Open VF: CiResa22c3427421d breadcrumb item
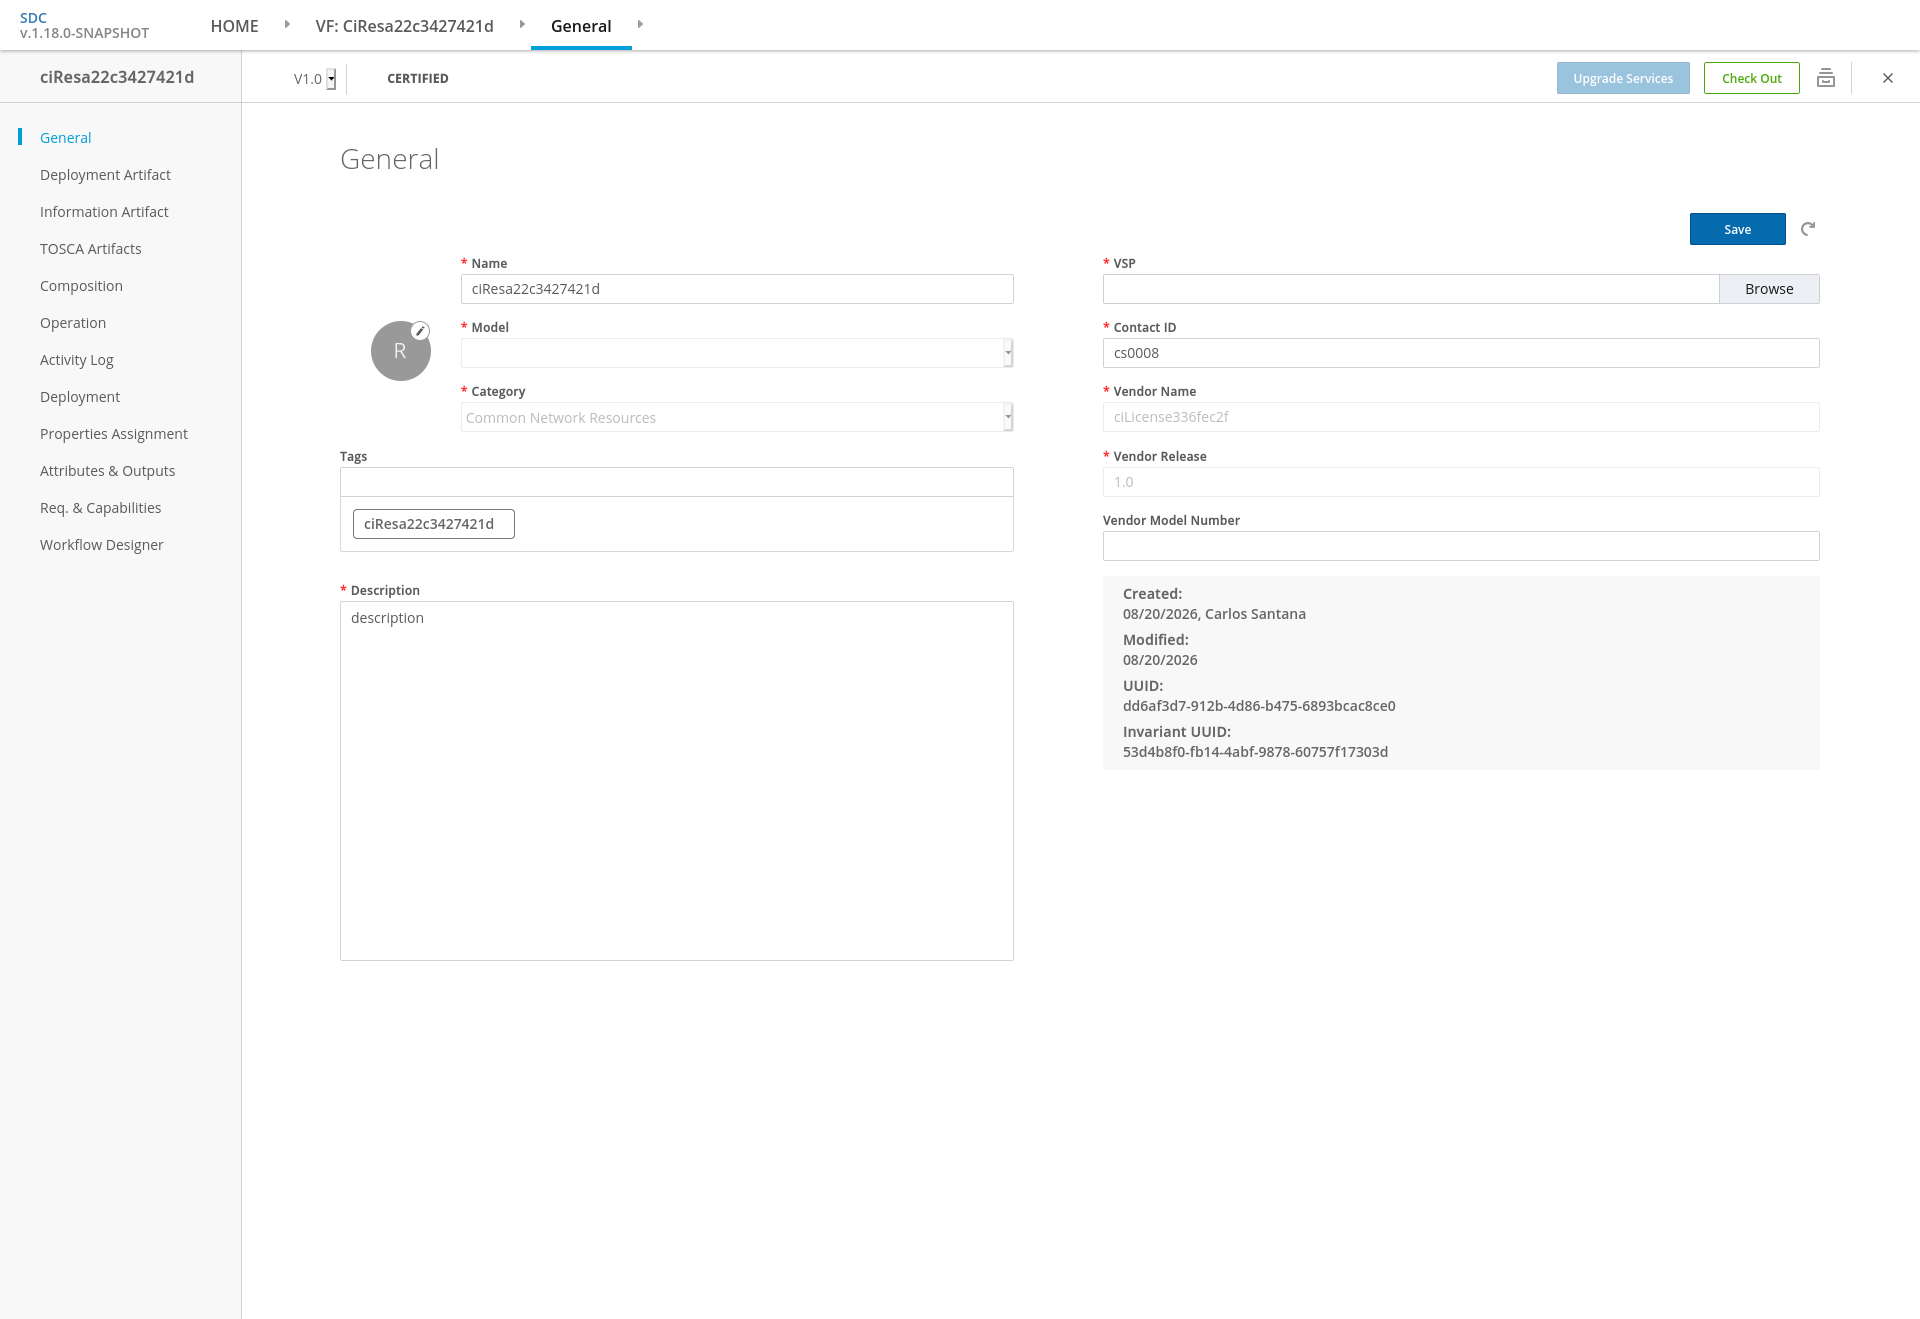The height and width of the screenshot is (1319, 1920). coord(404,26)
